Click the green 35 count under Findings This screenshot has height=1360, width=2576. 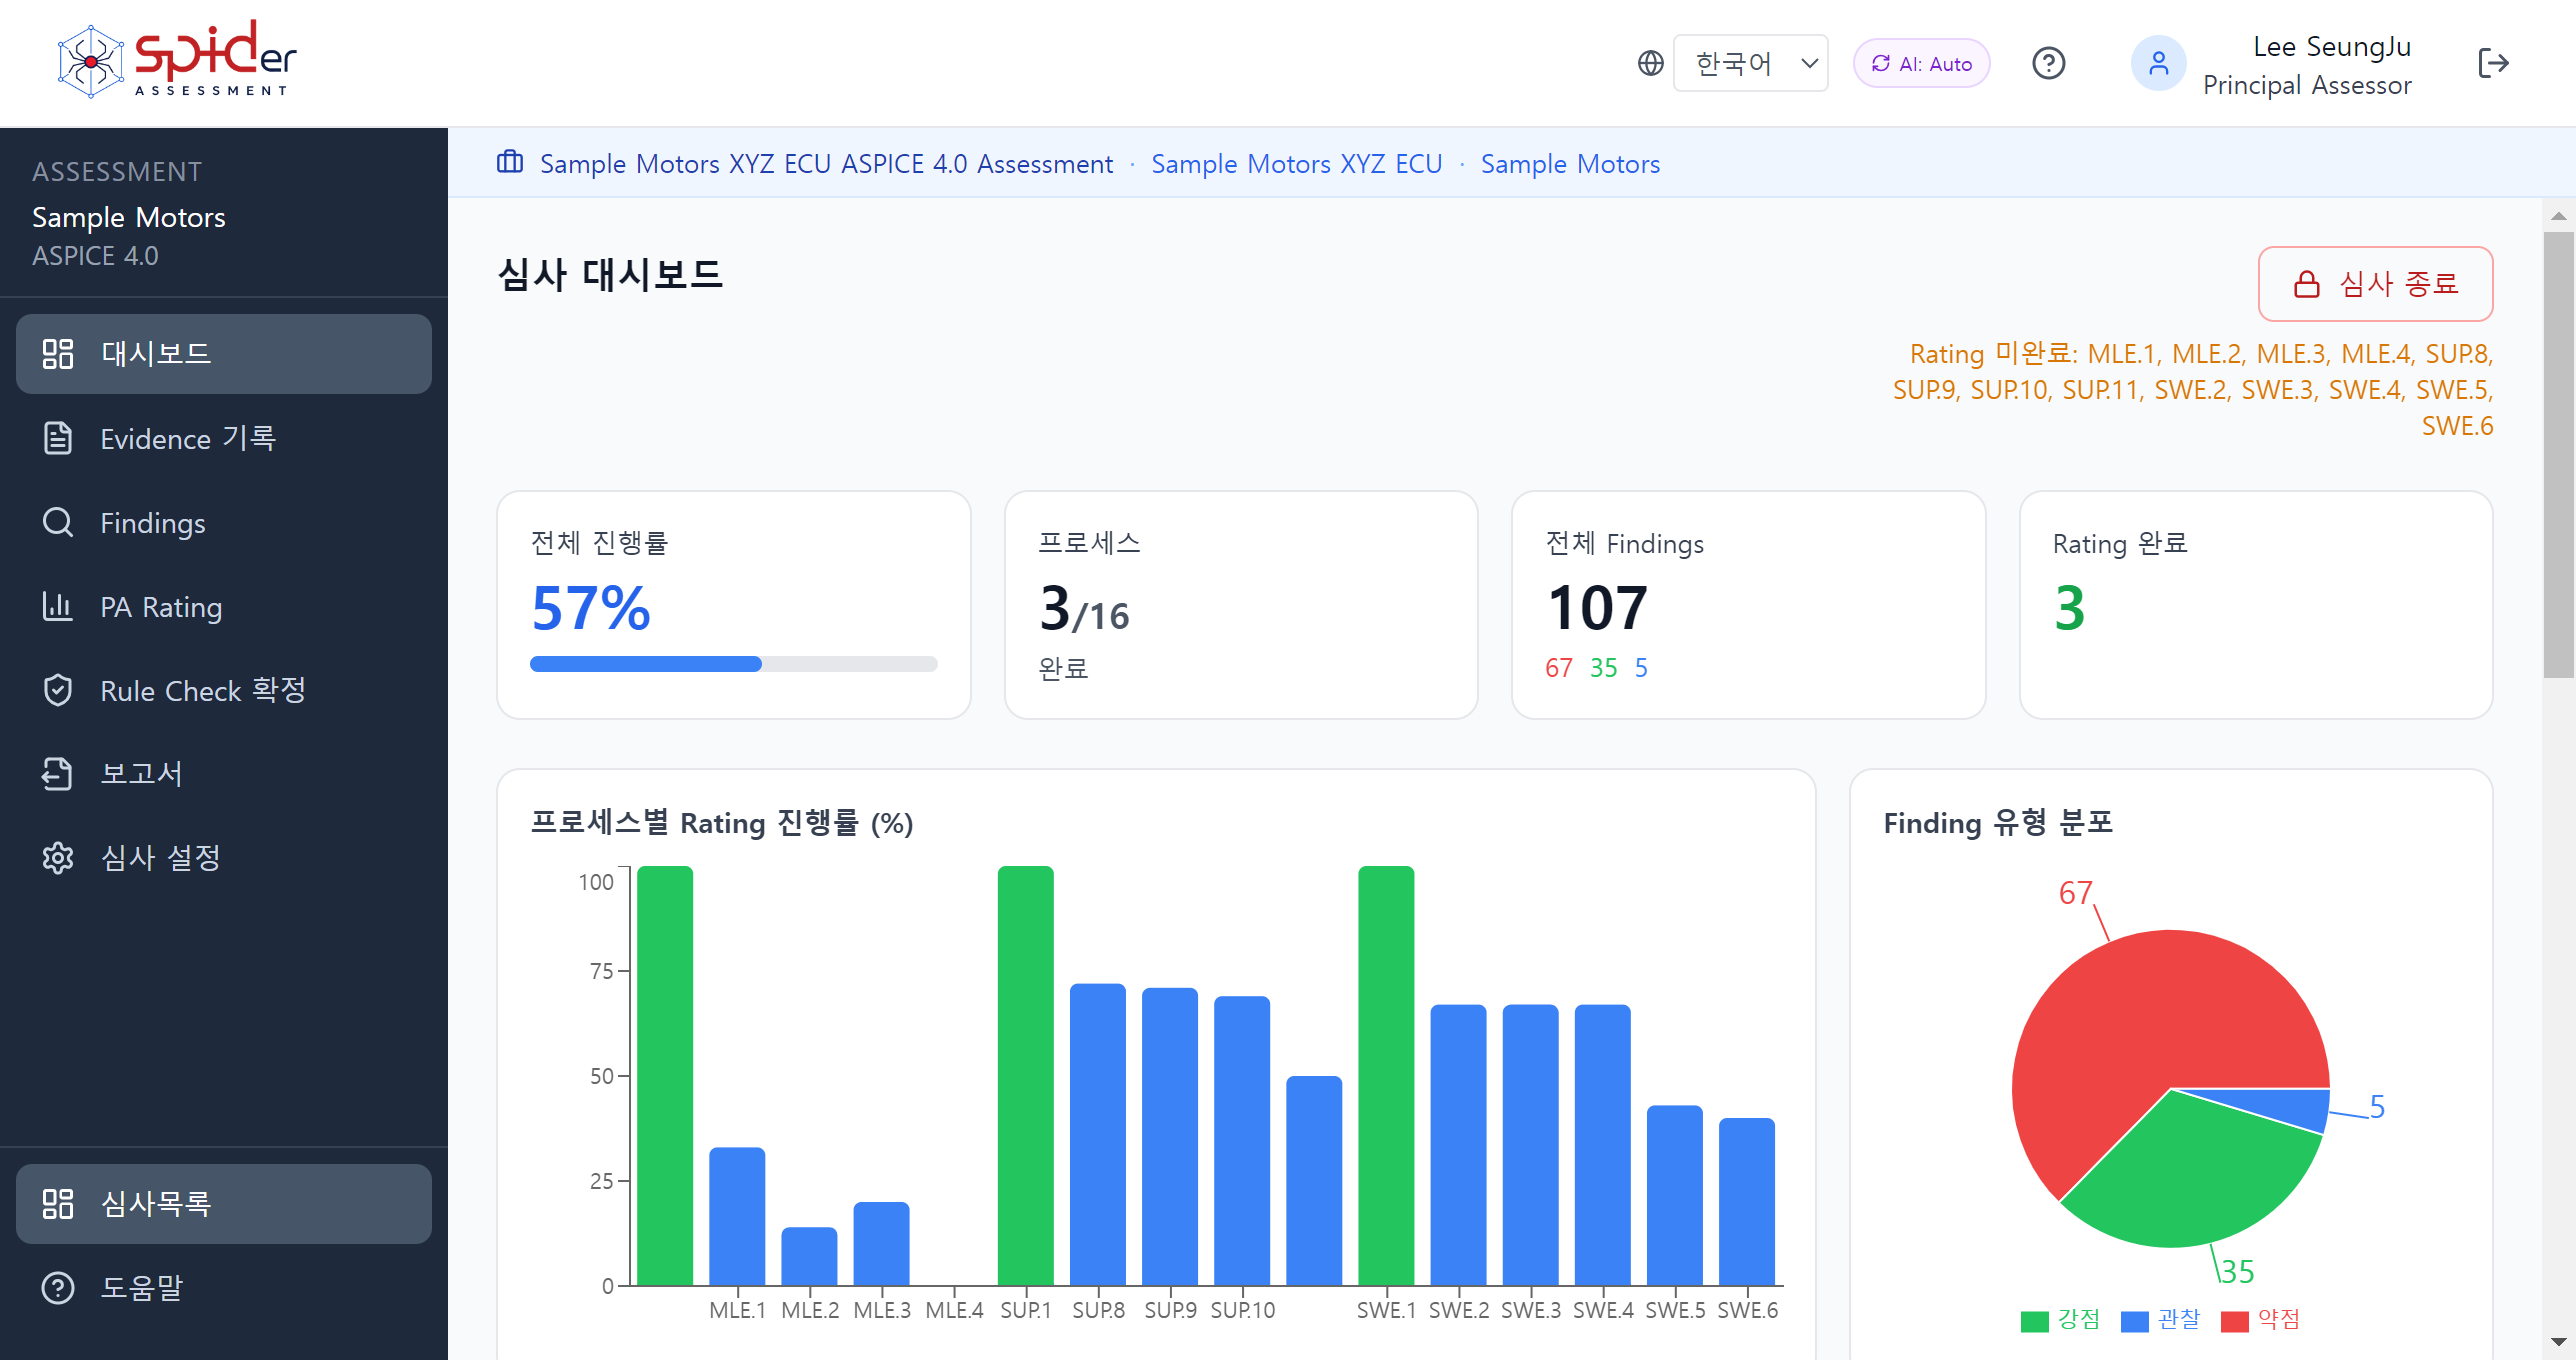1603,668
